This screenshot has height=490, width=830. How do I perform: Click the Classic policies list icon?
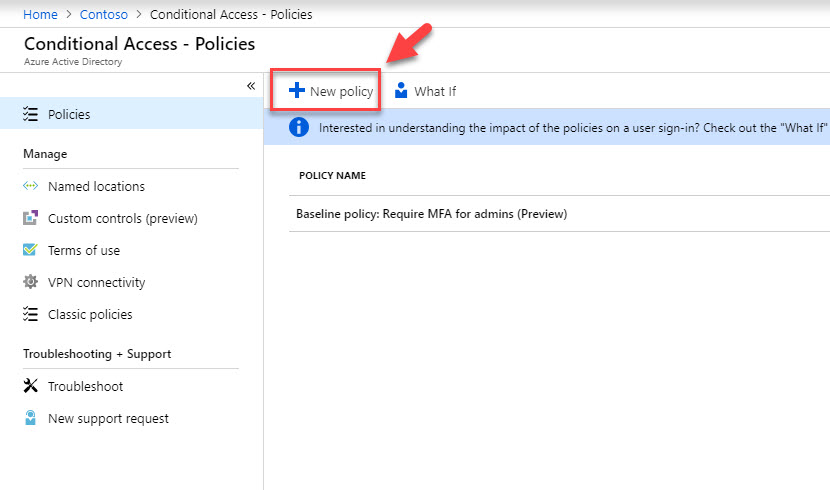30,314
